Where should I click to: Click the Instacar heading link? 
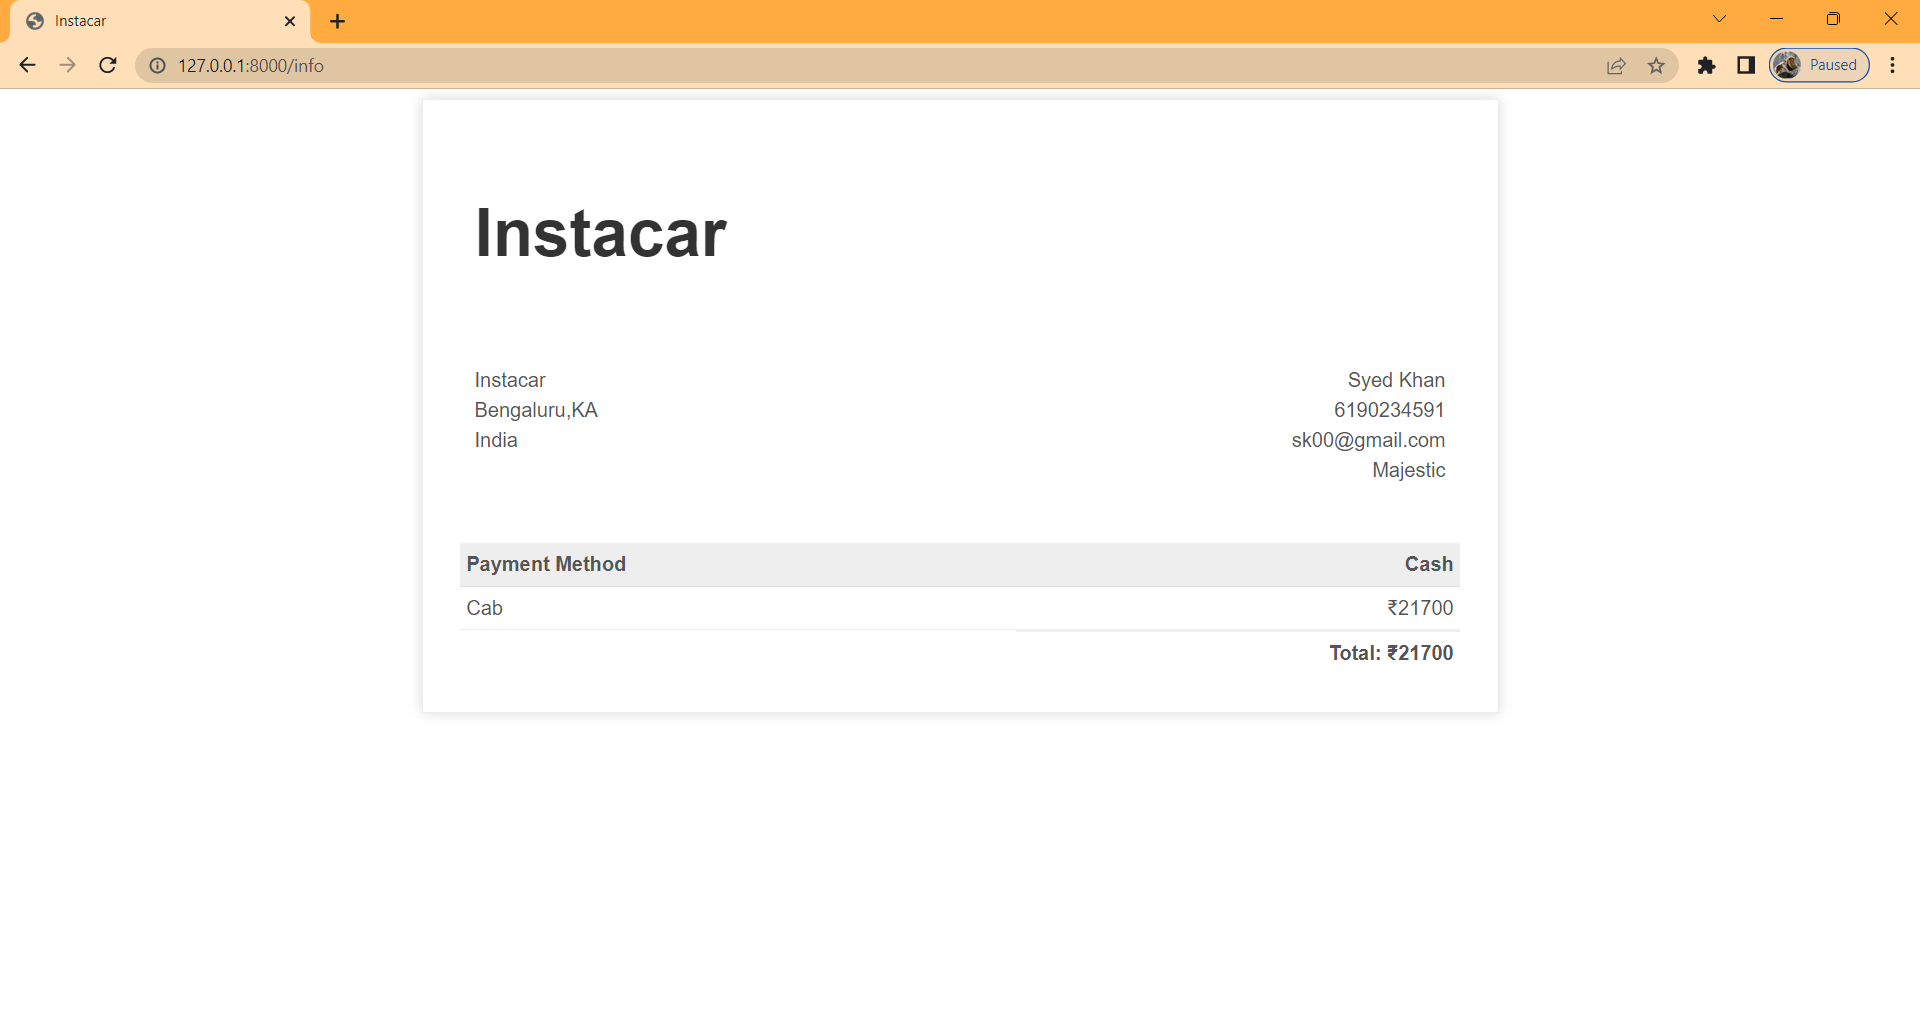click(x=600, y=233)
